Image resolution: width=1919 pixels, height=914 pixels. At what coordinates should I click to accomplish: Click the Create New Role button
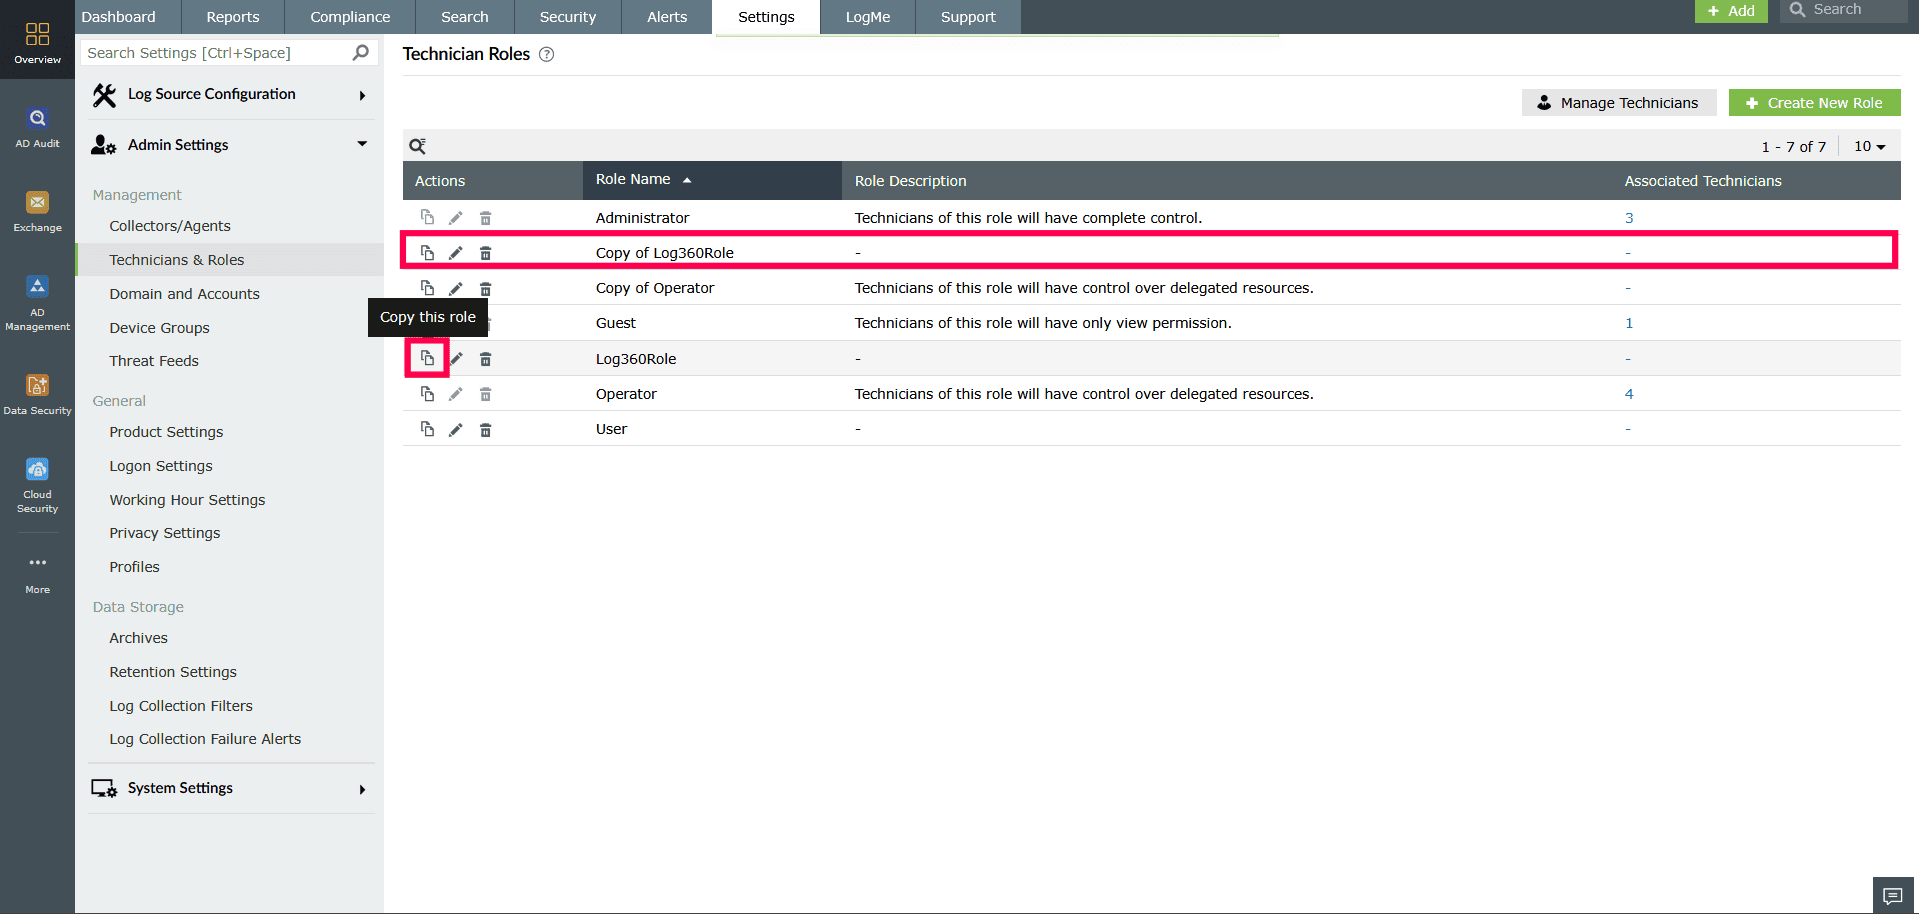click(x=1814, y=102)
